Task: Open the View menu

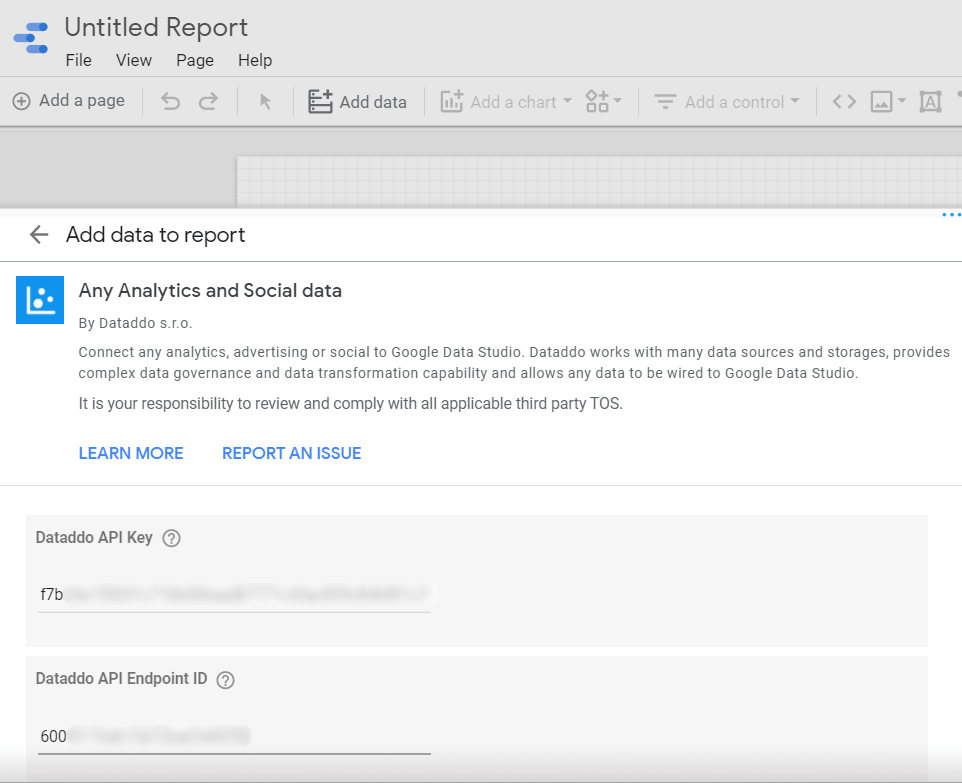Action: click(134, 60)
